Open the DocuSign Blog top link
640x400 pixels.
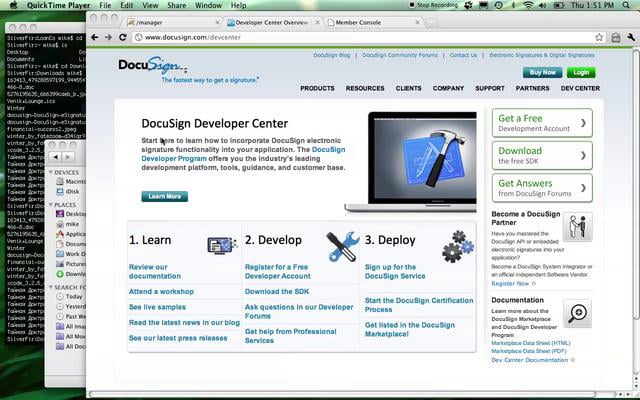point(331,55)
